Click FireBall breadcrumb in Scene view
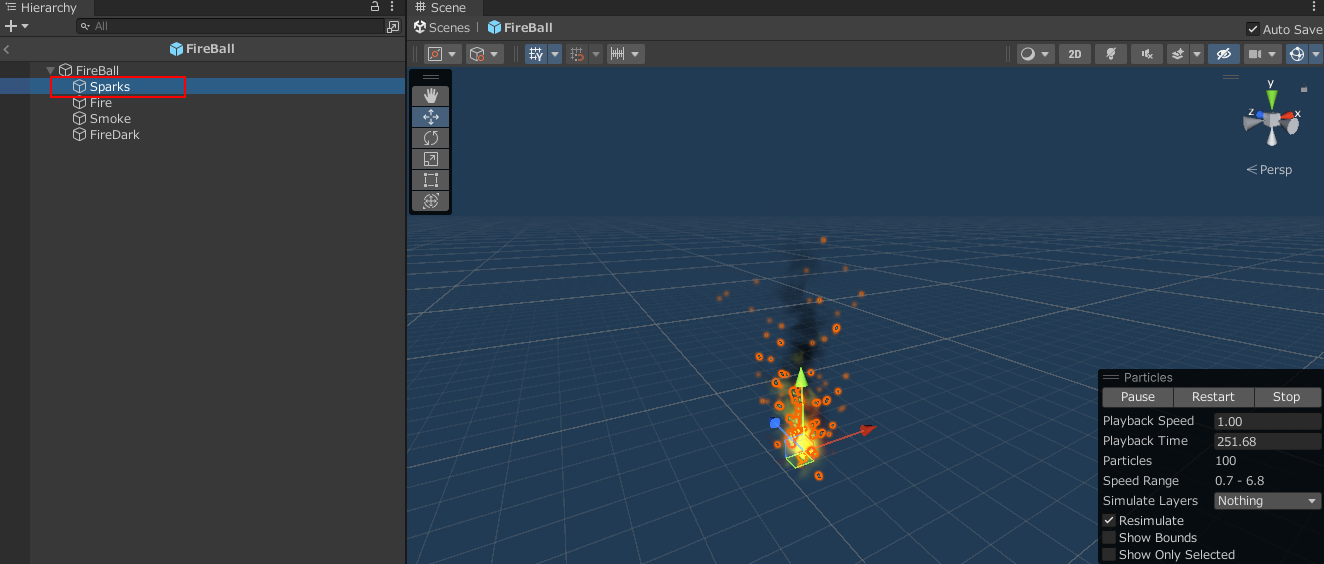This screenshot has width=1324, height=564. point(520,28)
